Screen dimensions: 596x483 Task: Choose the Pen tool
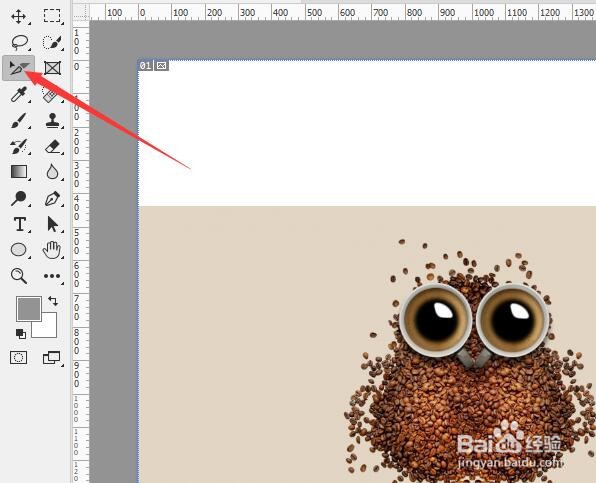(x=52, y=198)
